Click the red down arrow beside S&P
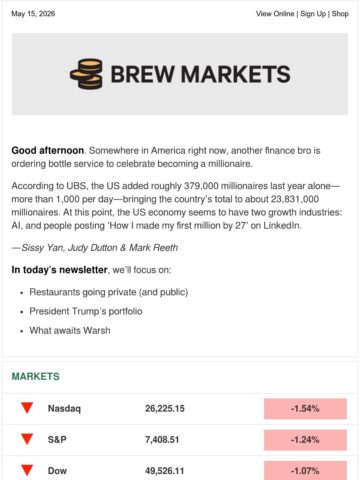Viewport: 360px width, 480px height. tap(27, 439)
